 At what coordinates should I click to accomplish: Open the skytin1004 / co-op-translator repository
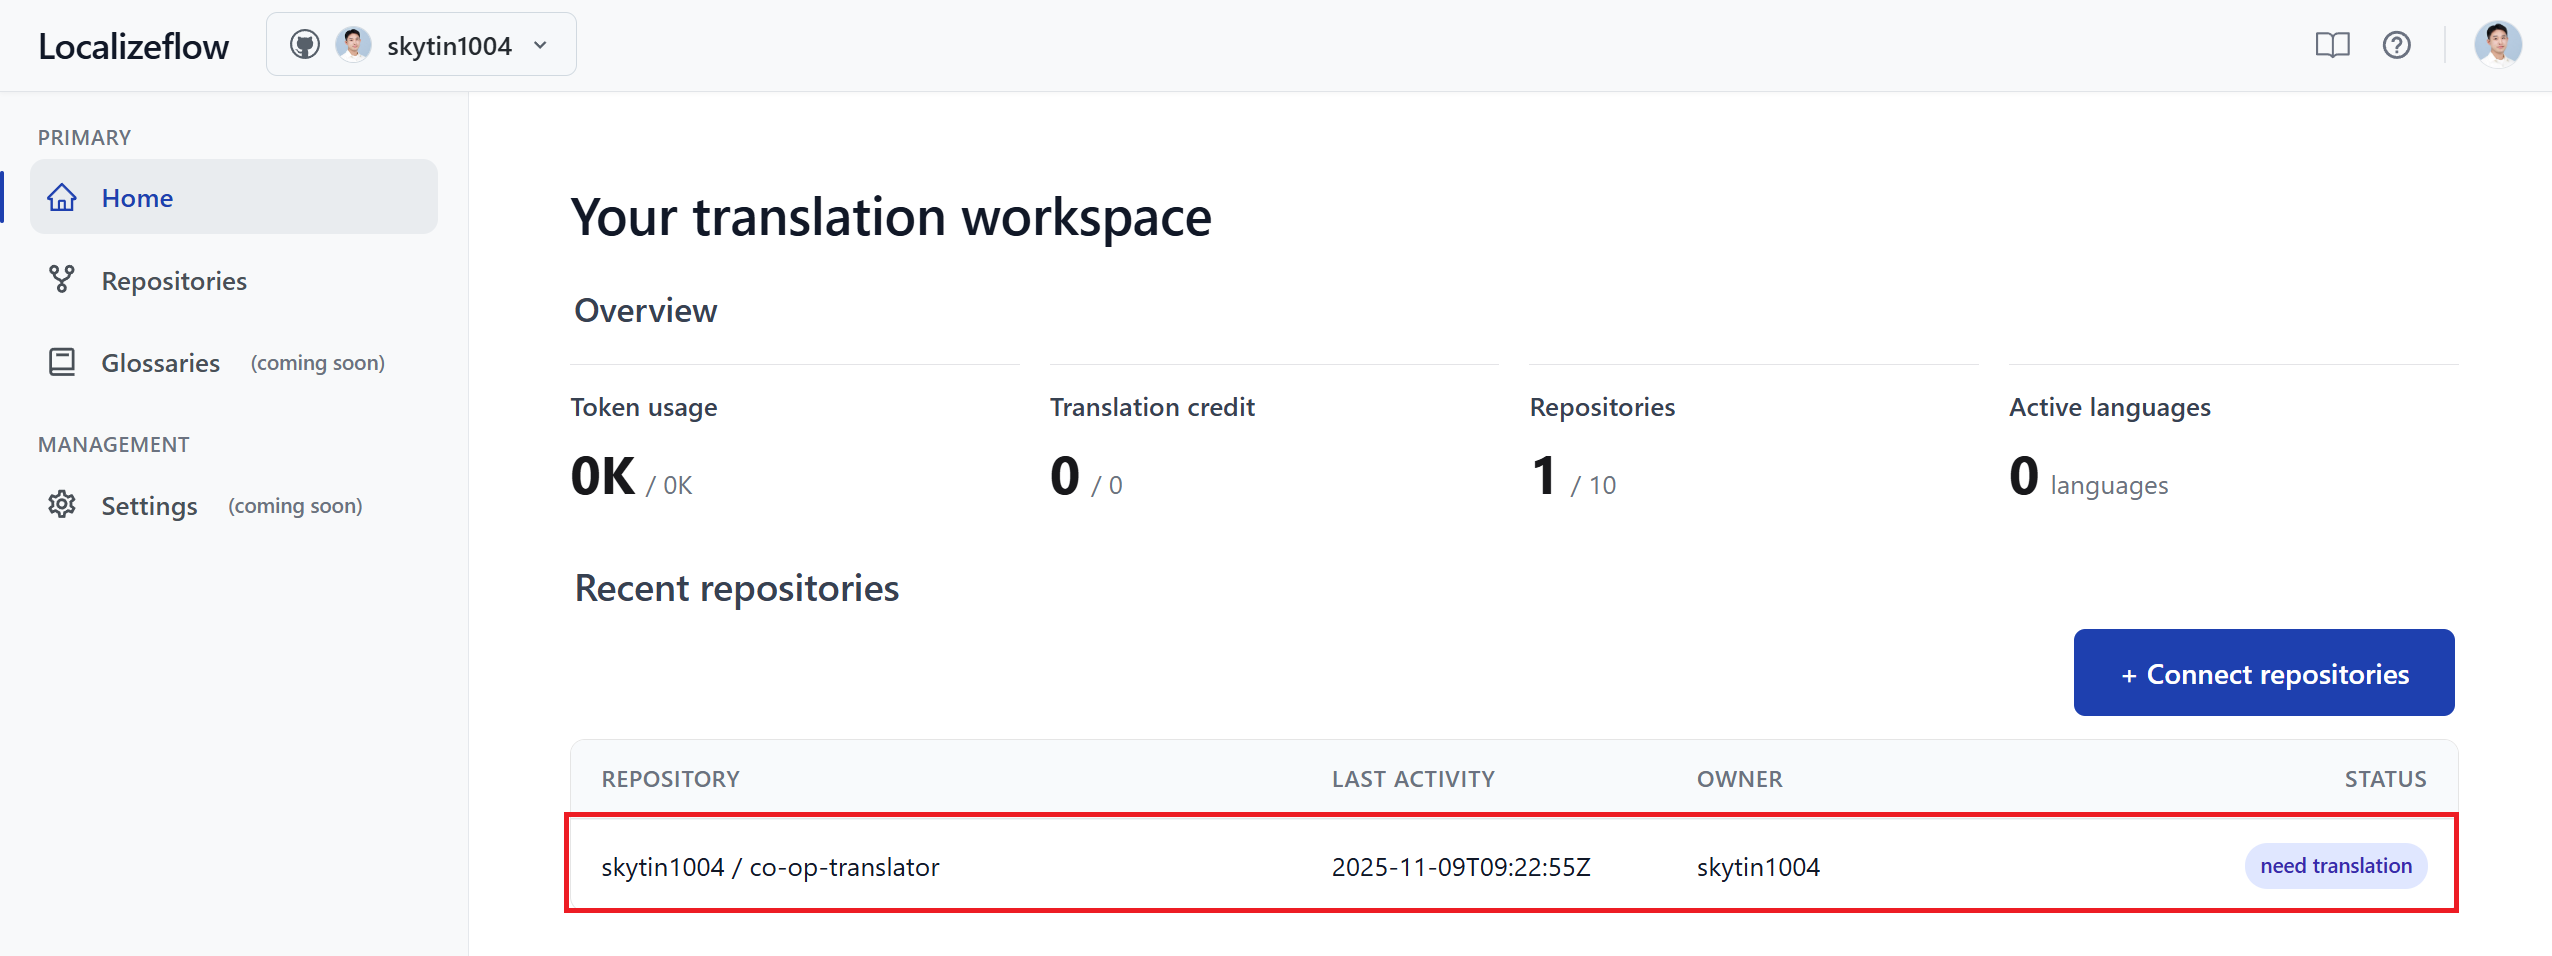tap(770, 866)
